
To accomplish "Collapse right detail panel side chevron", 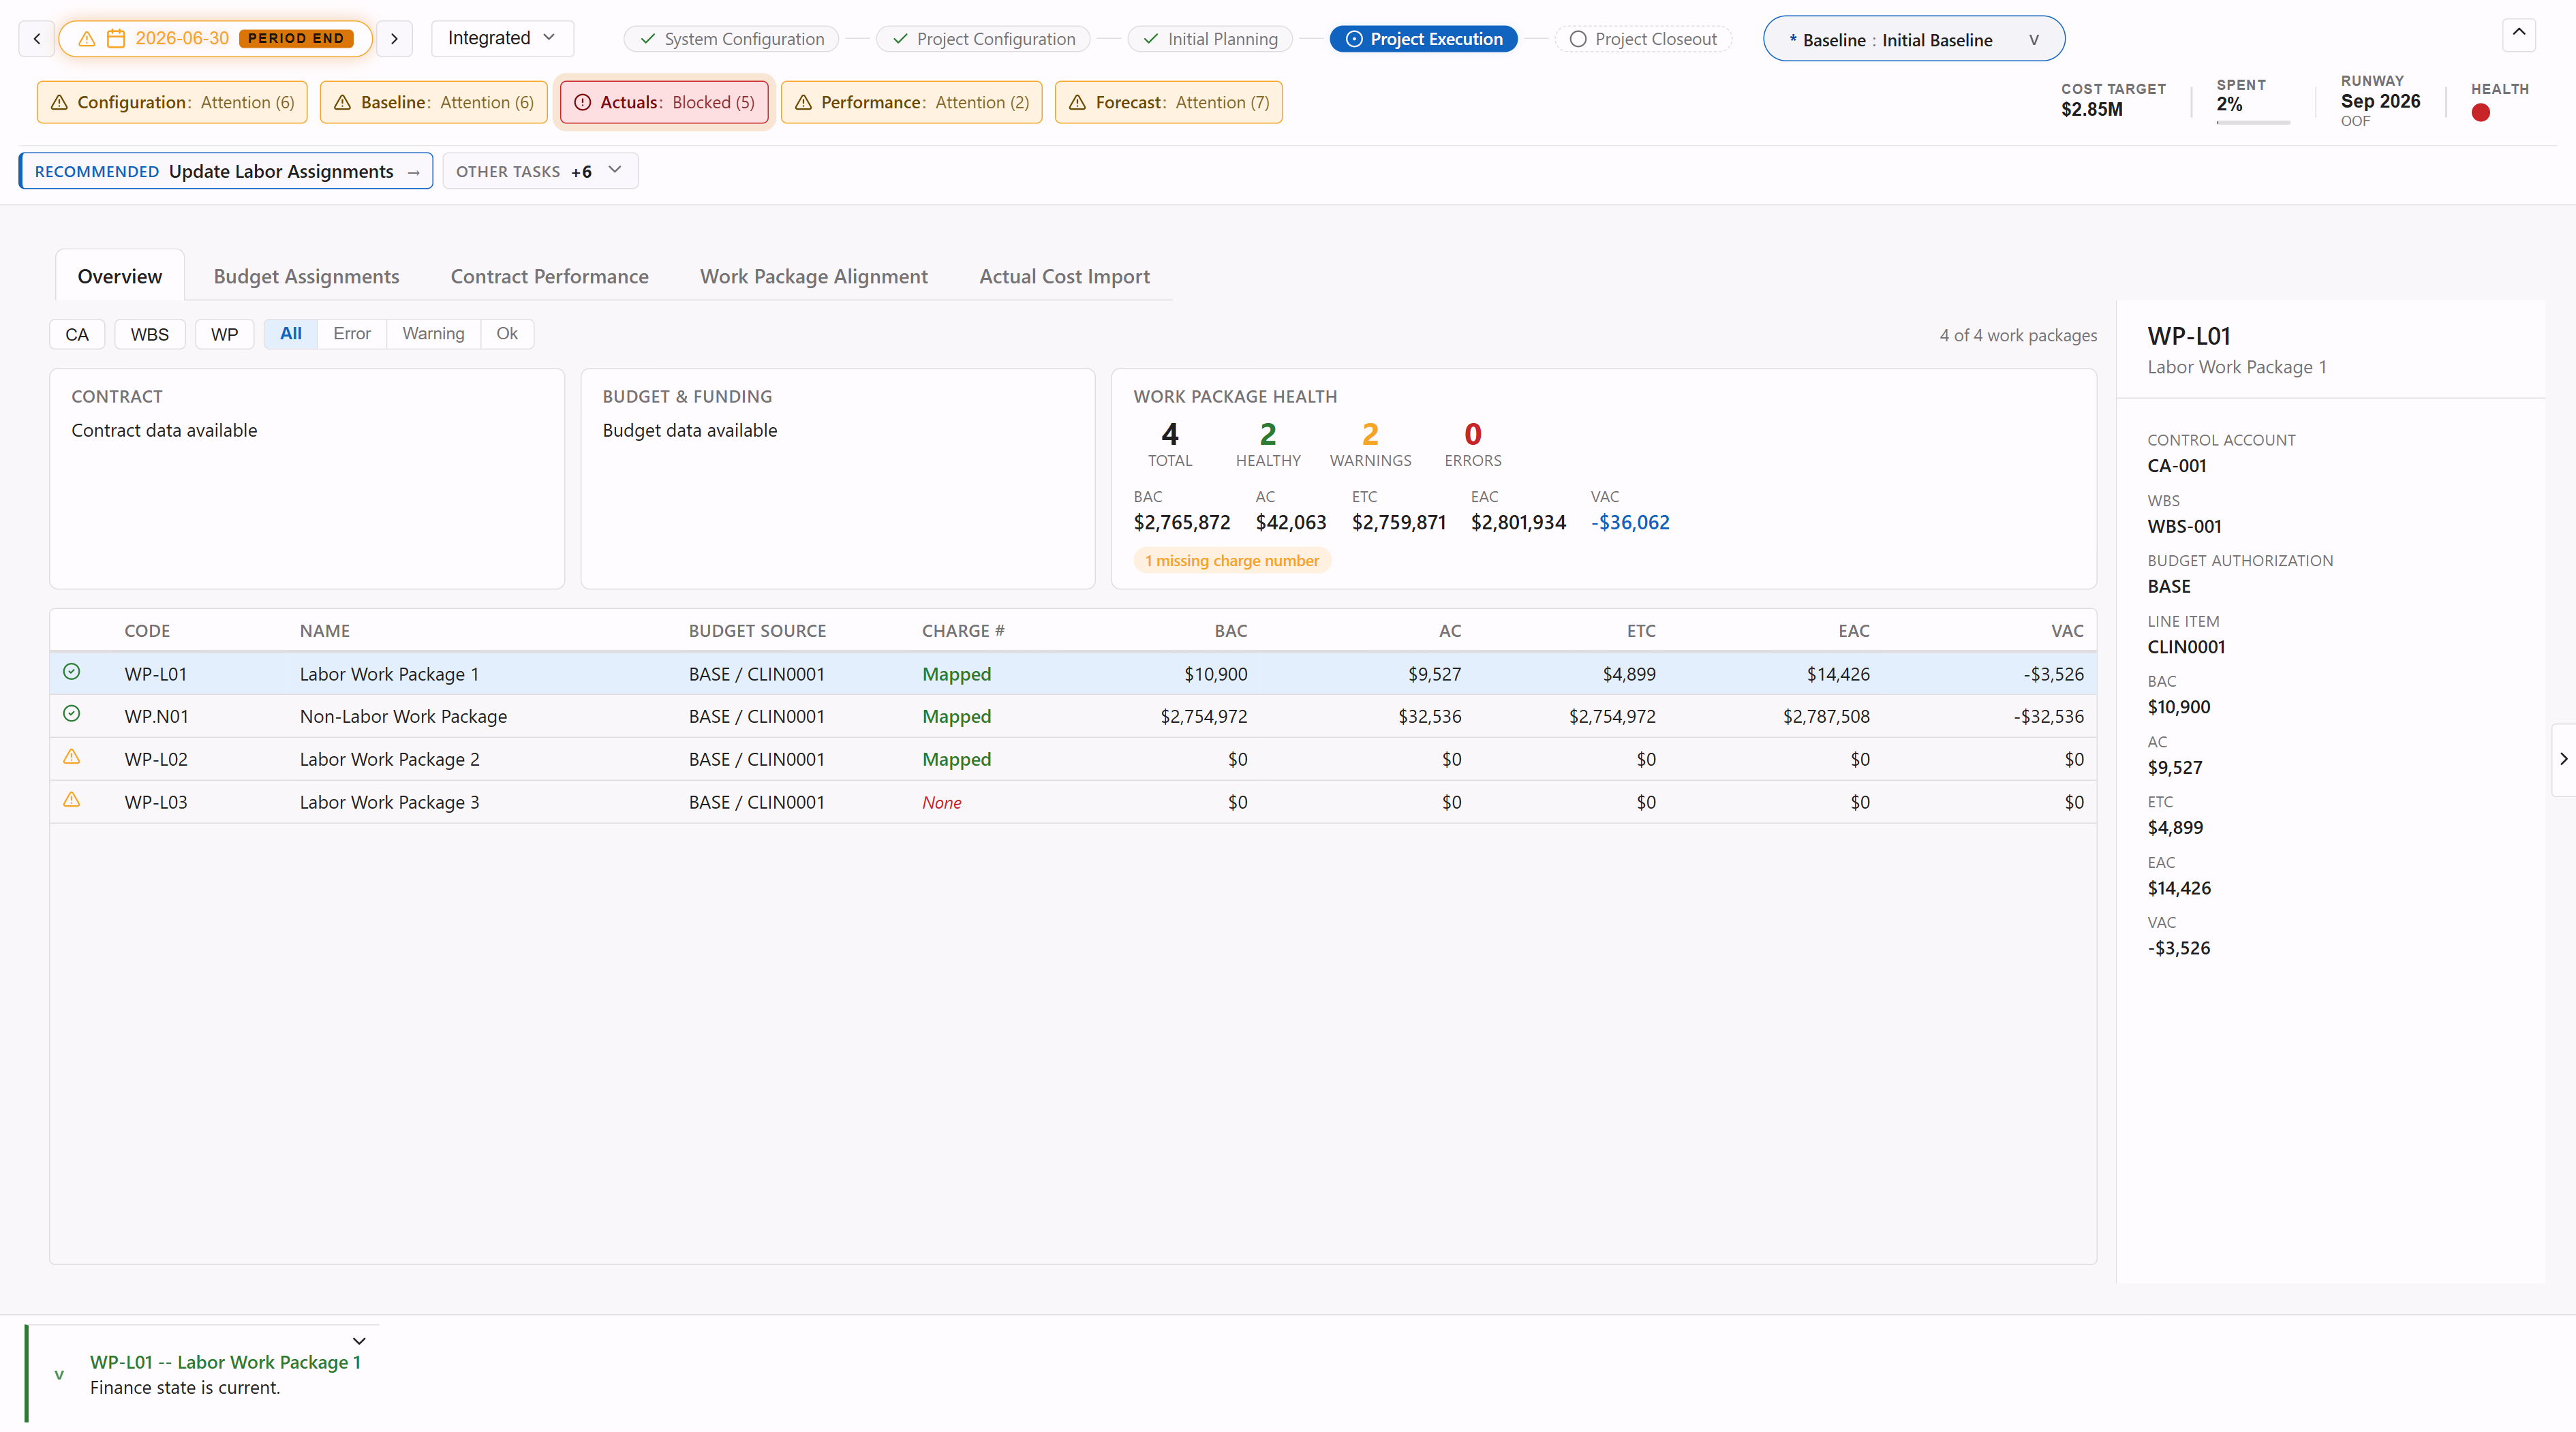I will click(x=2563, y=759).
